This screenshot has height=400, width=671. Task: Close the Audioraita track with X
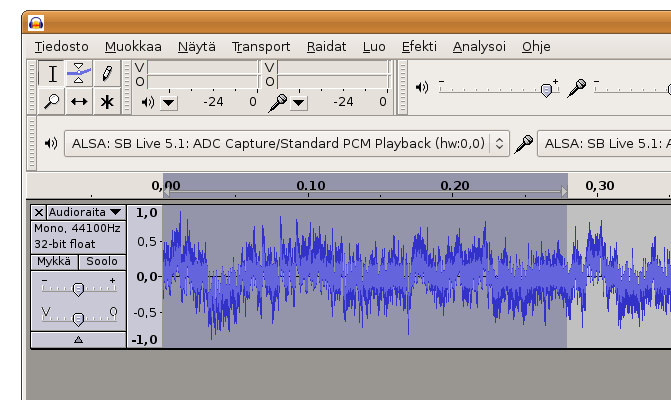point(39,212)
